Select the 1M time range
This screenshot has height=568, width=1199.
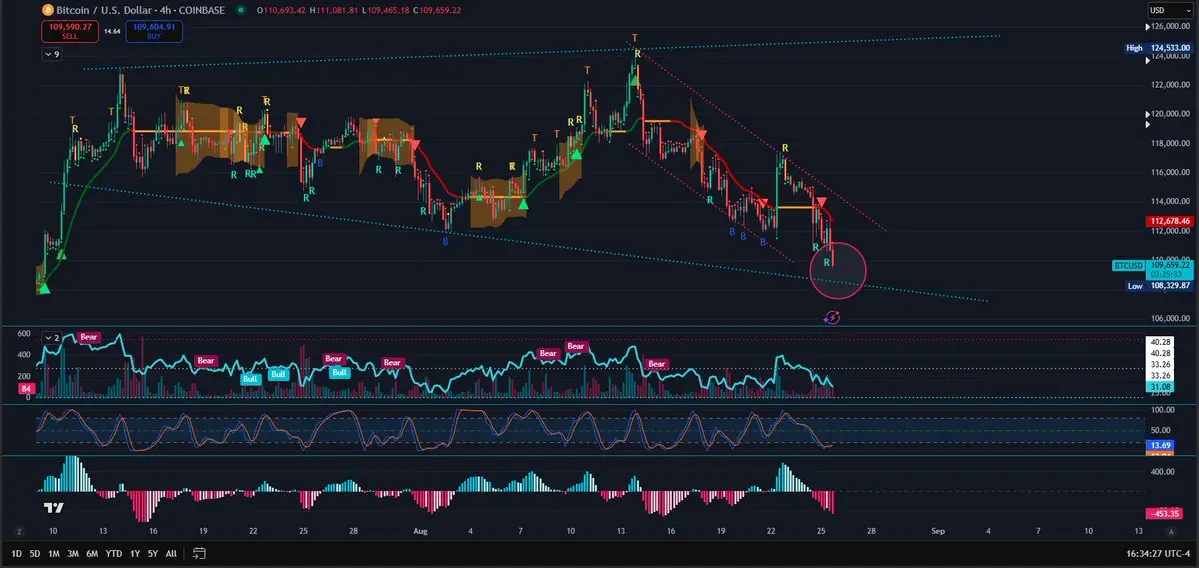click(54, 553)
